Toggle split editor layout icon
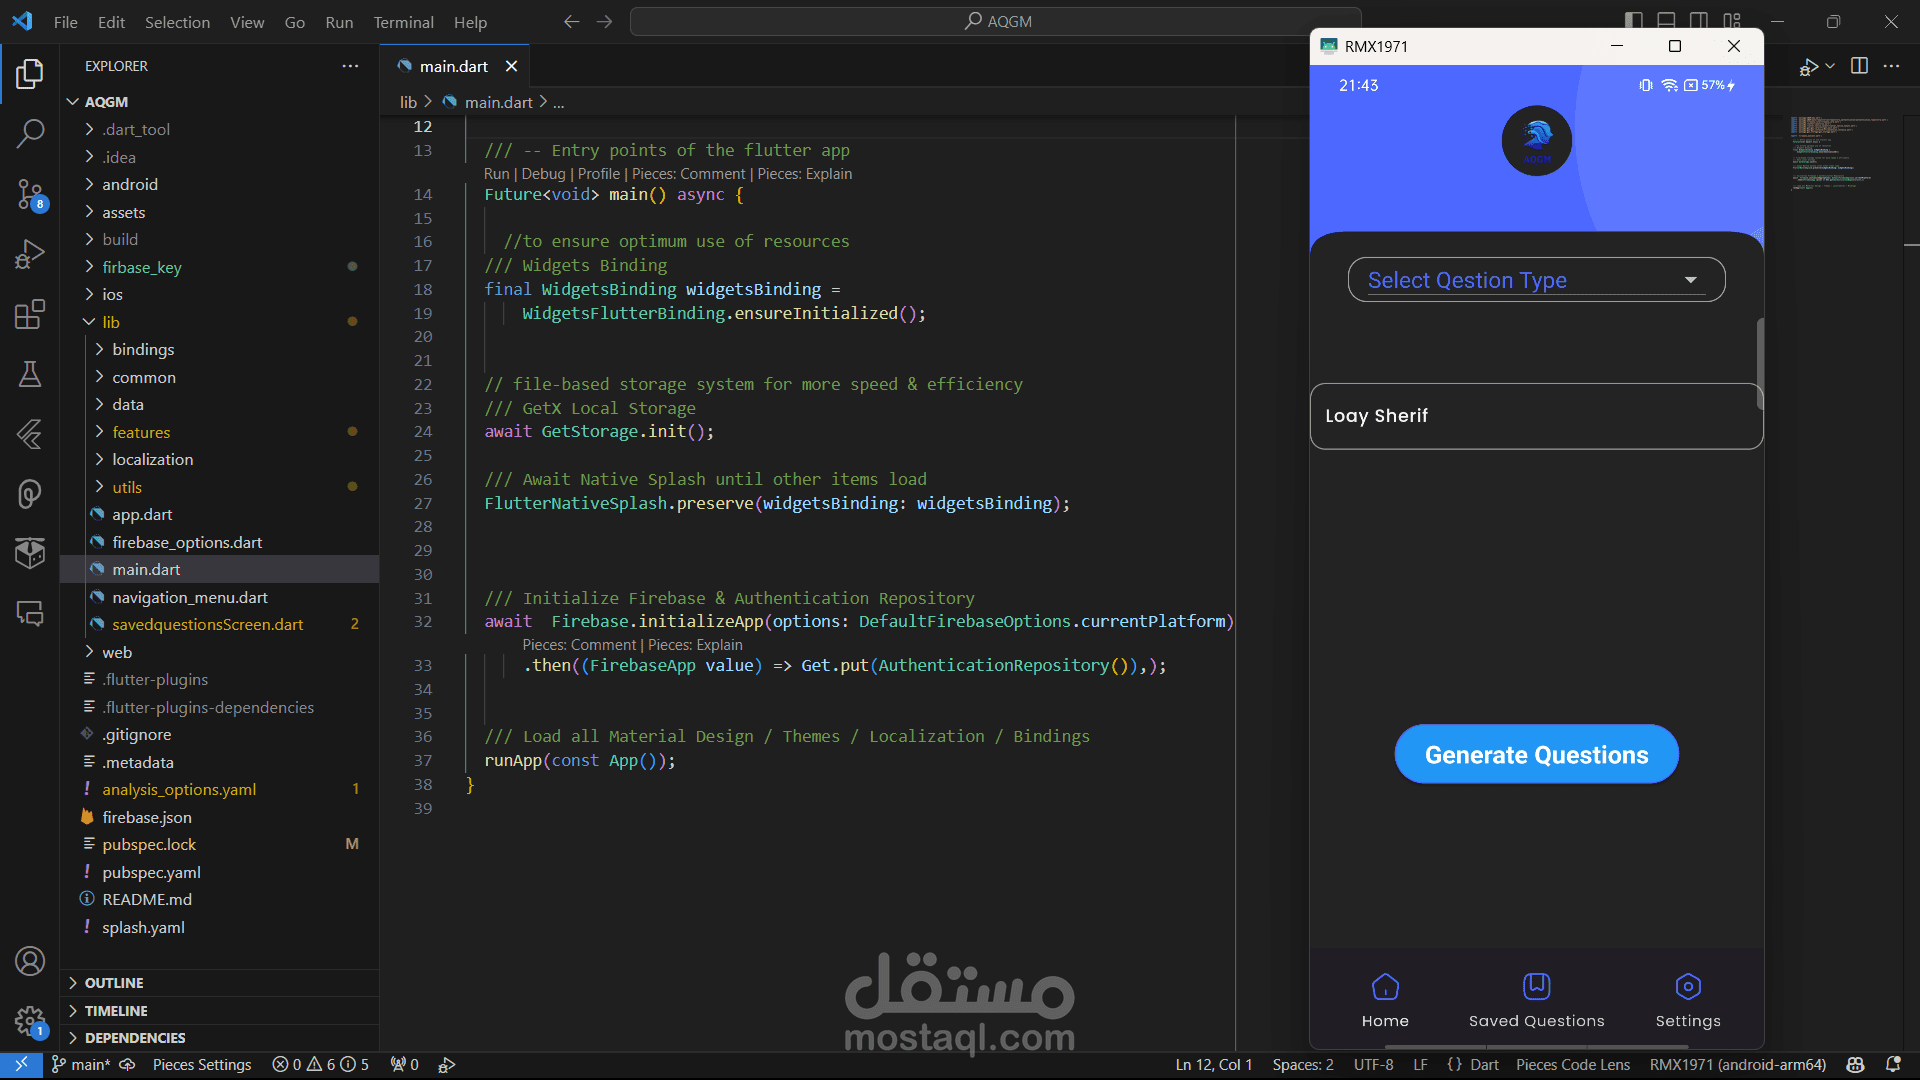1920x1080 pixels. tap(1859, 66)
